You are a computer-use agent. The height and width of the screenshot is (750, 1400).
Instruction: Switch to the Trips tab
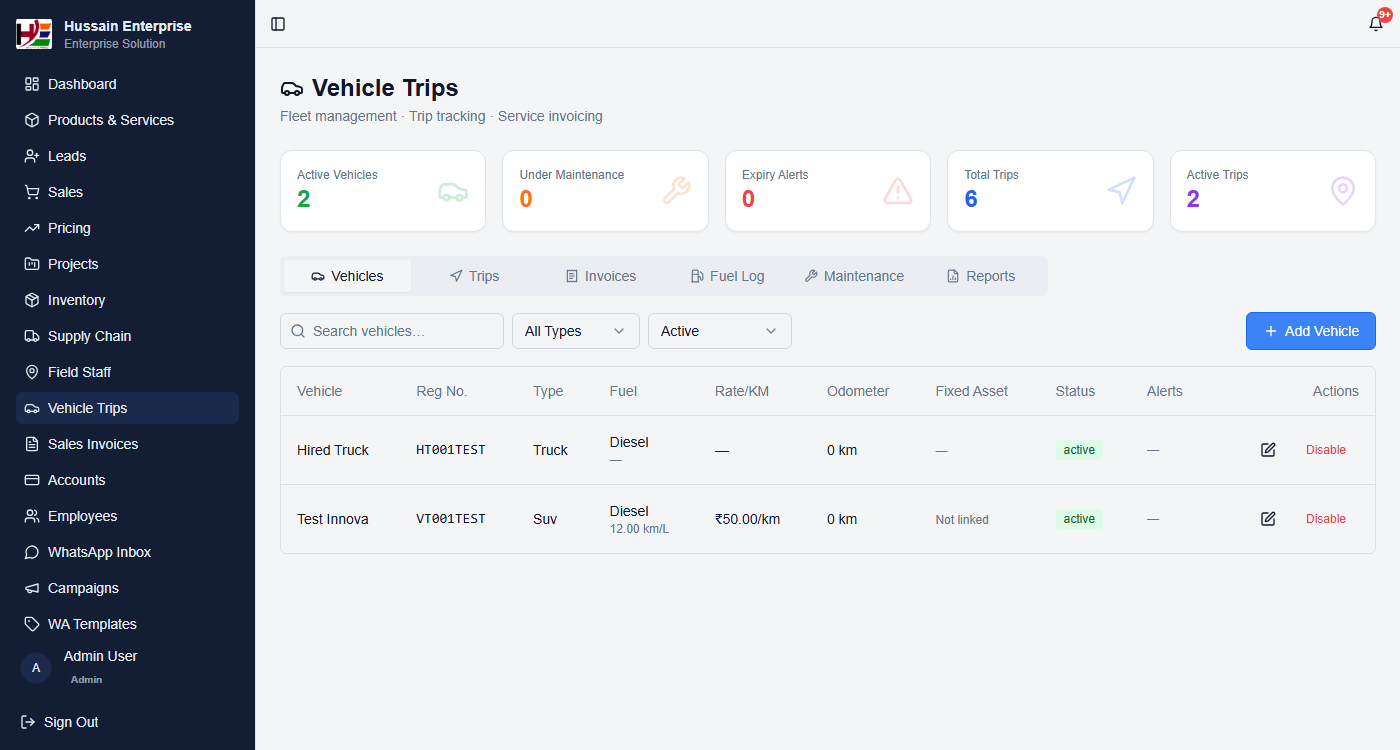click(x=474, y=276)
